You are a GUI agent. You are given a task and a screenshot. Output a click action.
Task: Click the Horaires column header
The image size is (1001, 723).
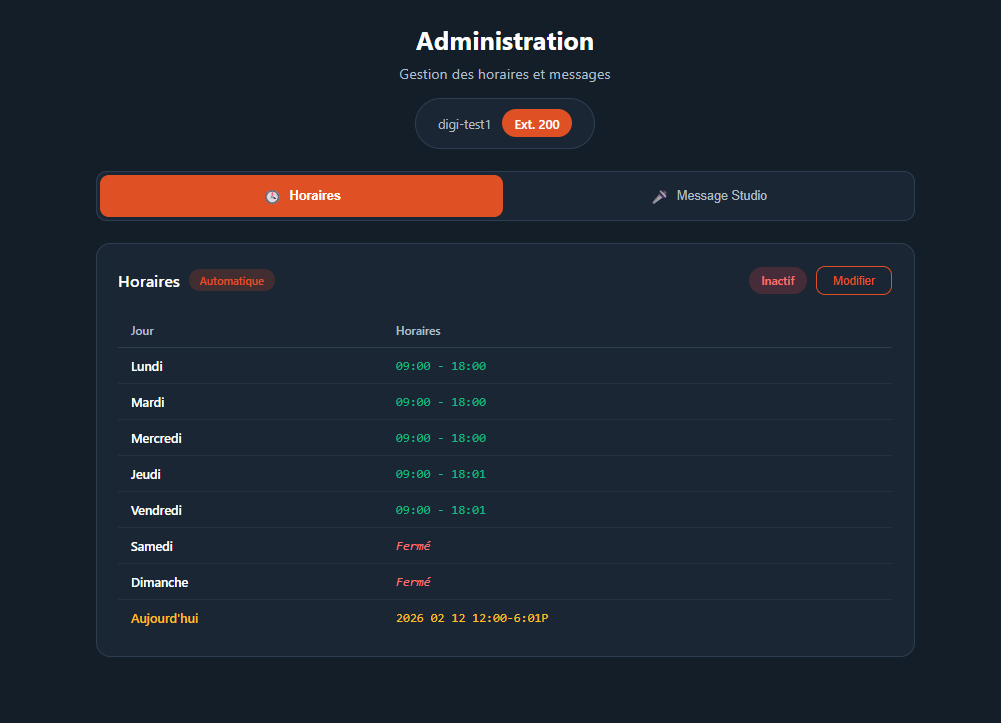click(x=417, y=331)
